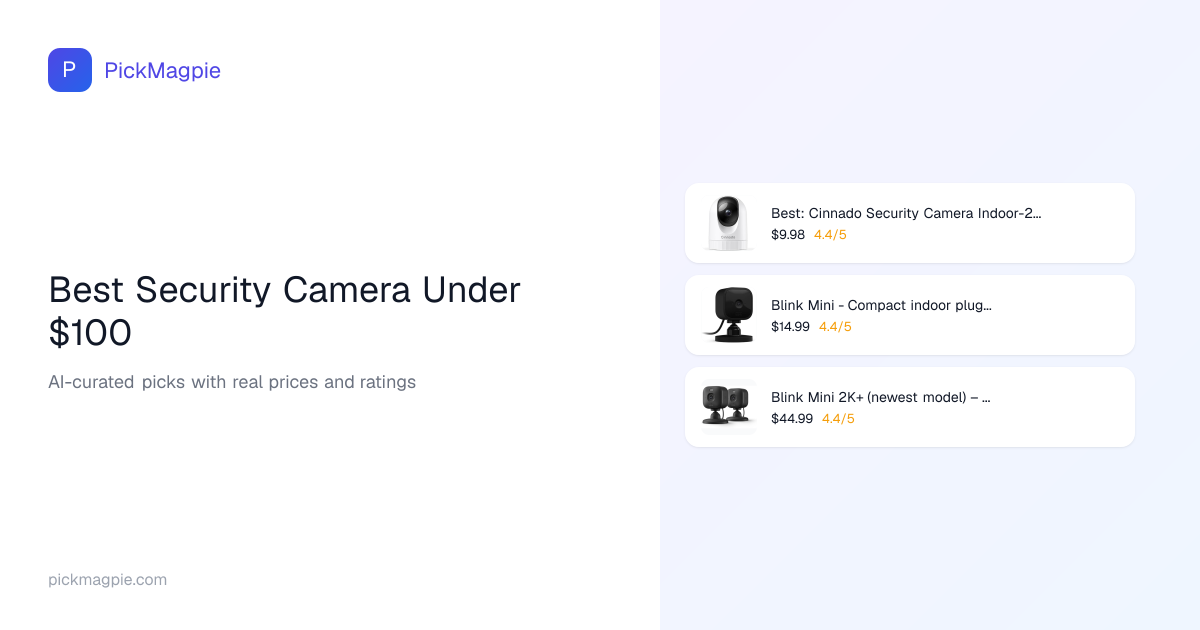Click the 4.4/5 rating beside $44.99
Screen dimensions: 1200x630
(838, 419)
